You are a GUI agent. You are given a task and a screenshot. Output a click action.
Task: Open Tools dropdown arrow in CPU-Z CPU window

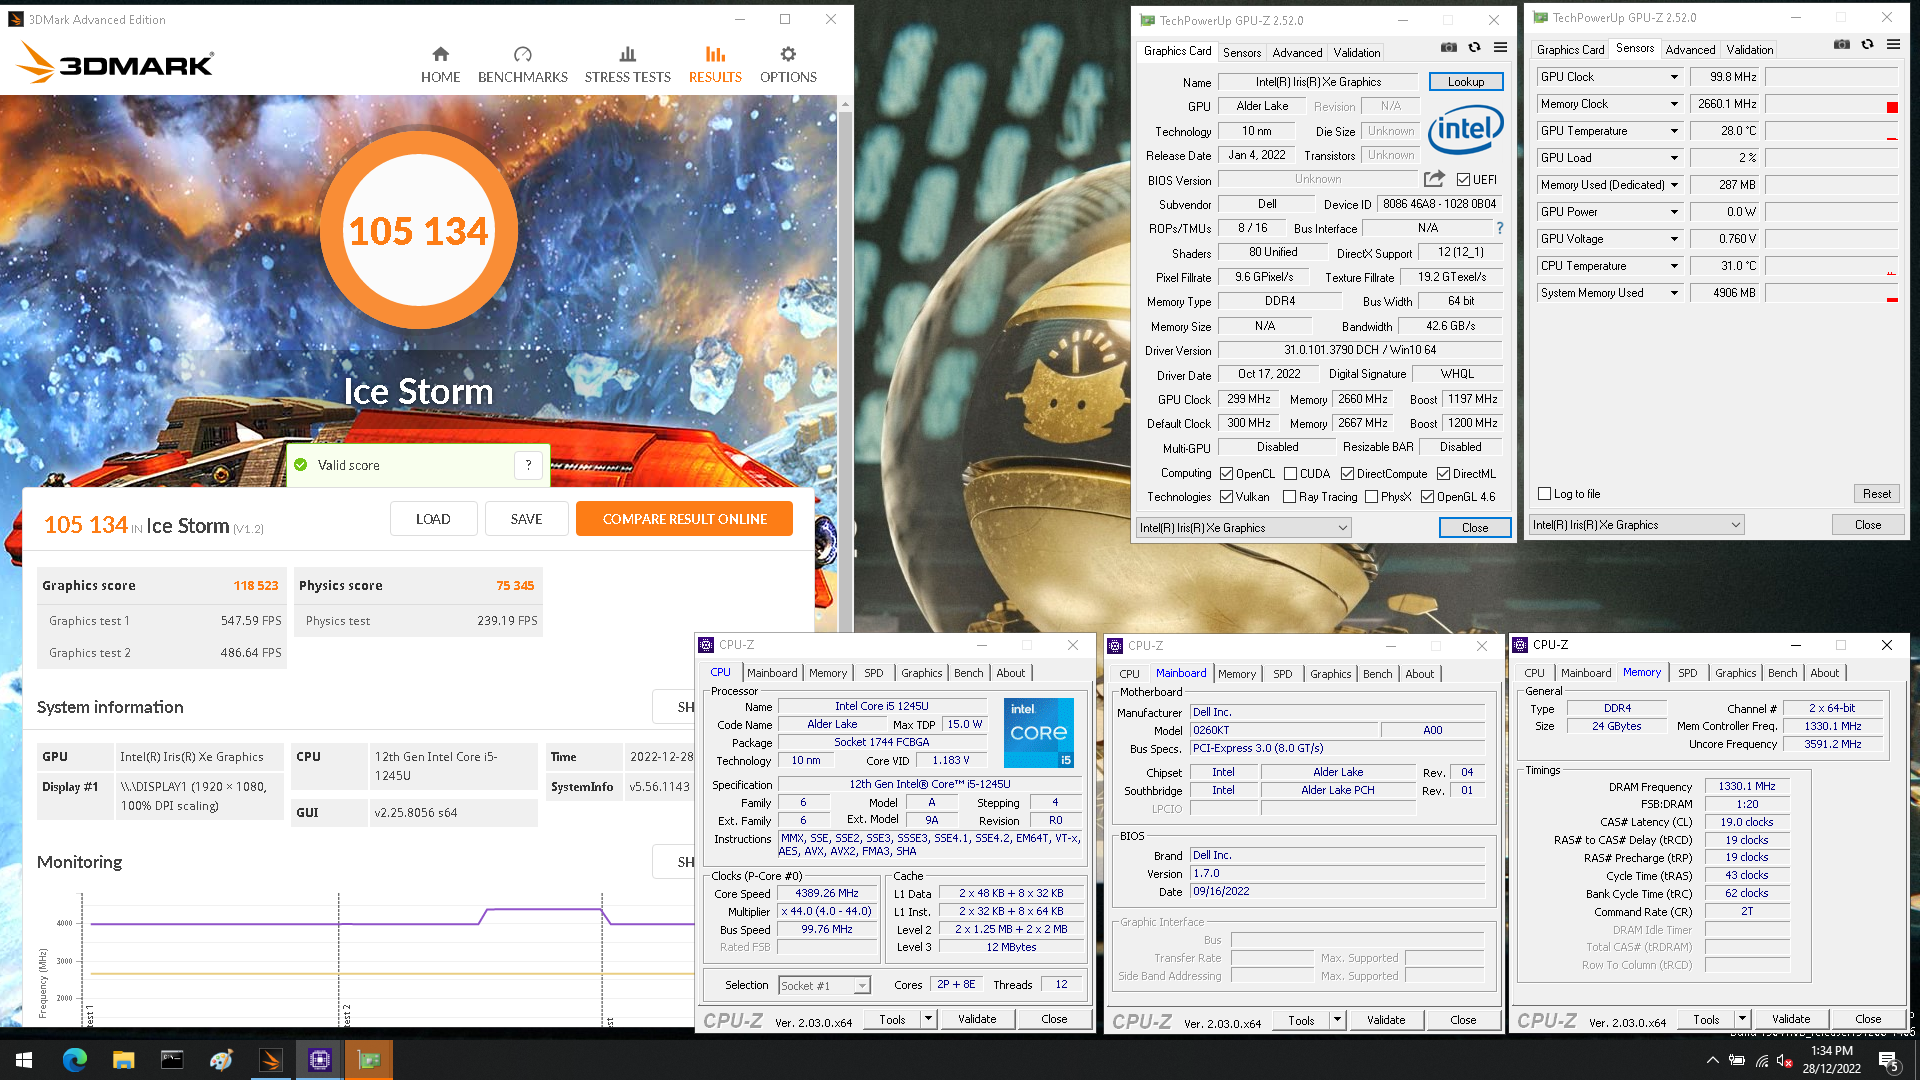point(928,1020)
